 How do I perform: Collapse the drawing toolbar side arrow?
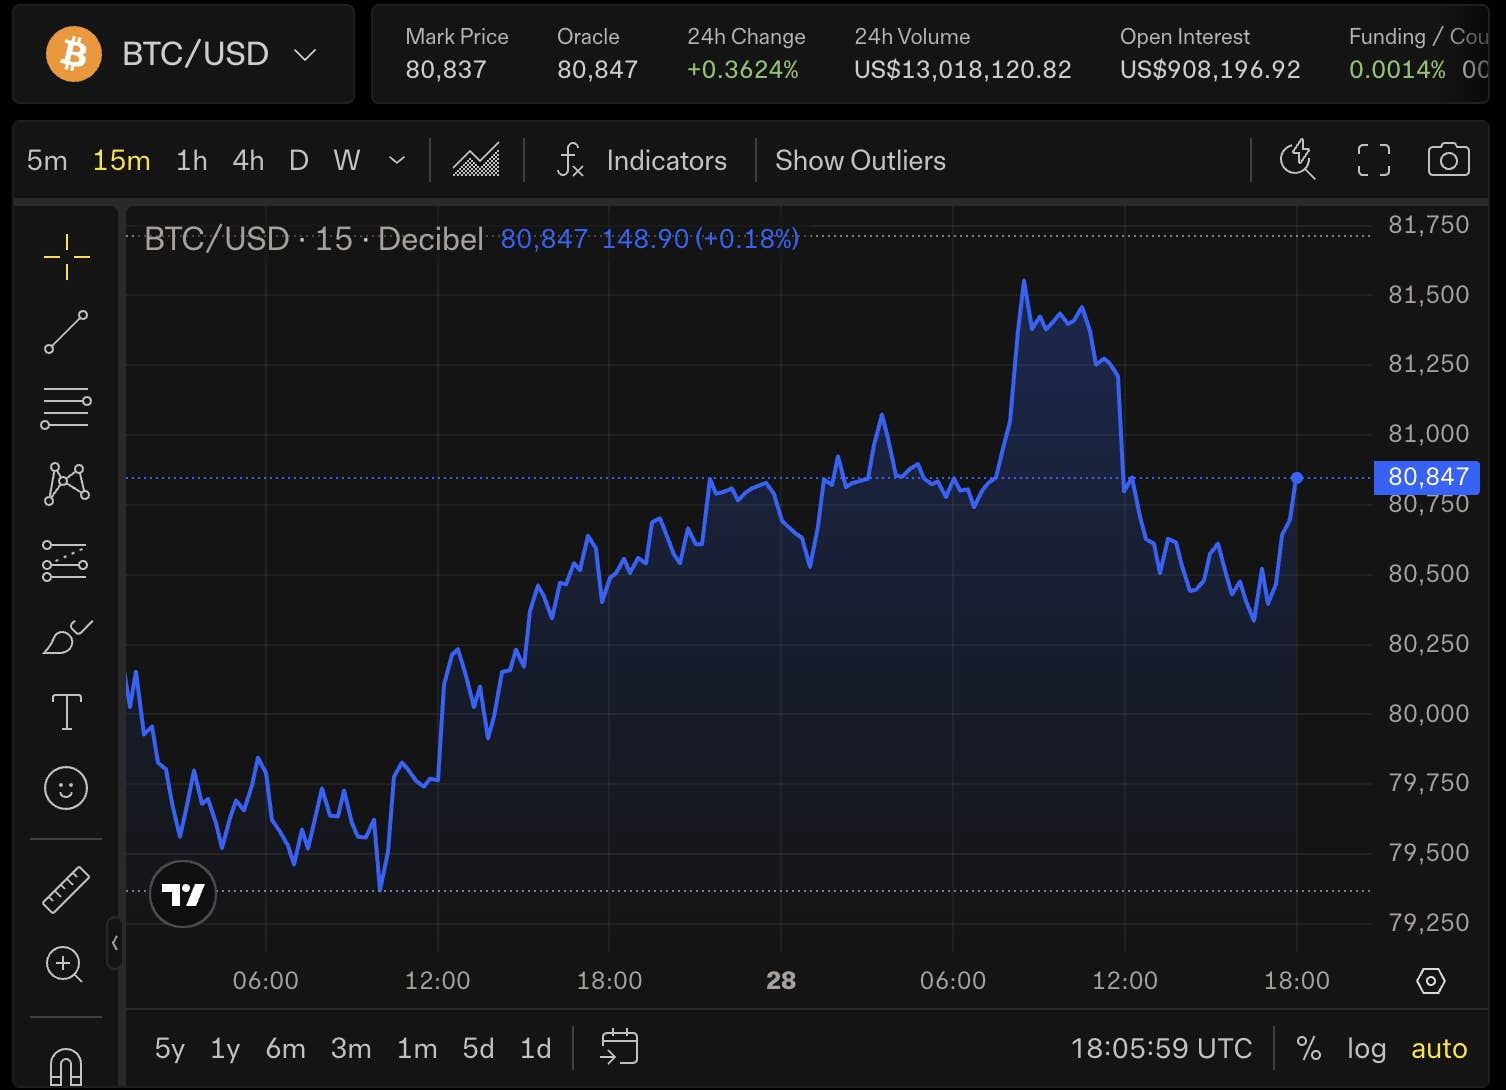tap(115, 943)
